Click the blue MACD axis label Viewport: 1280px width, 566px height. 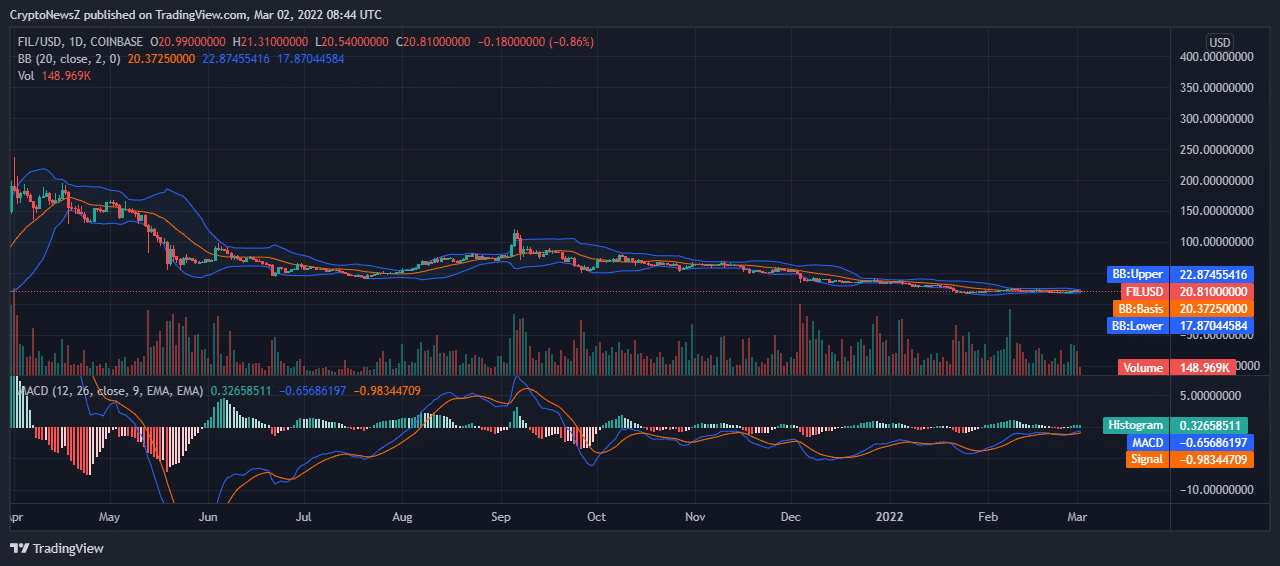[x=1147, y=442]
